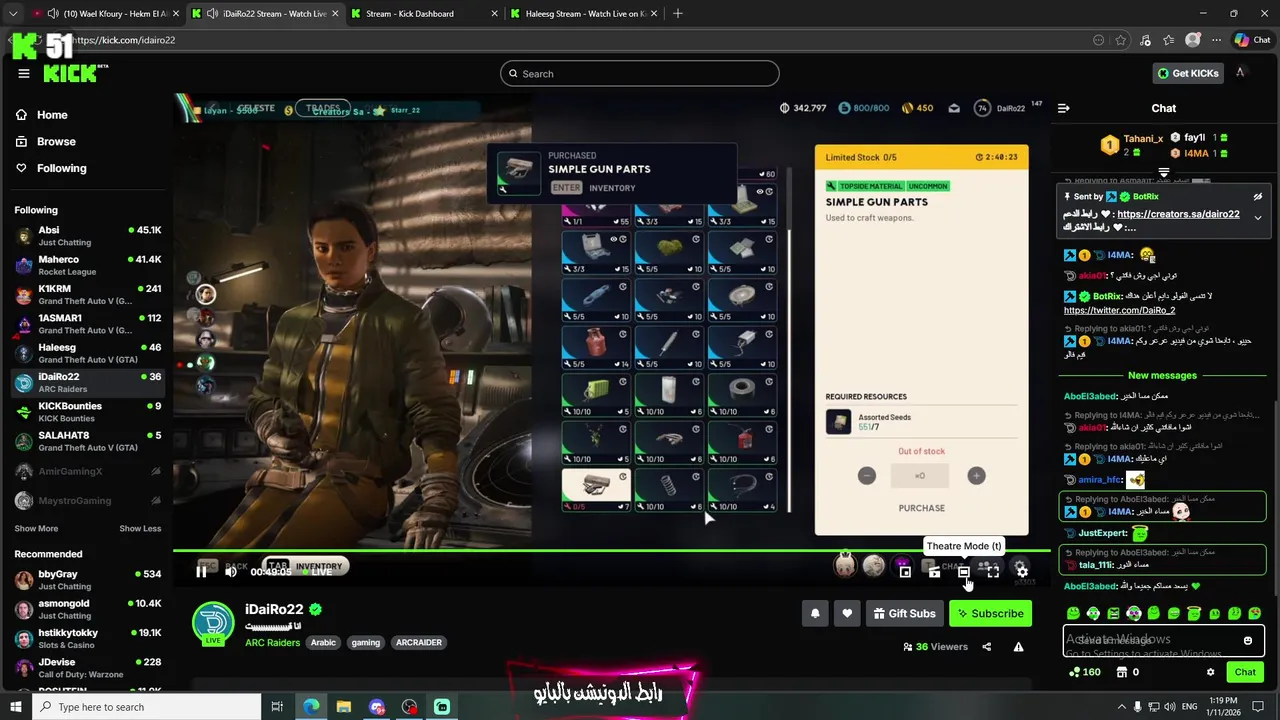Expand pinned message chevron
This screenshot has height=720, width=1280.
[1257, 217]
